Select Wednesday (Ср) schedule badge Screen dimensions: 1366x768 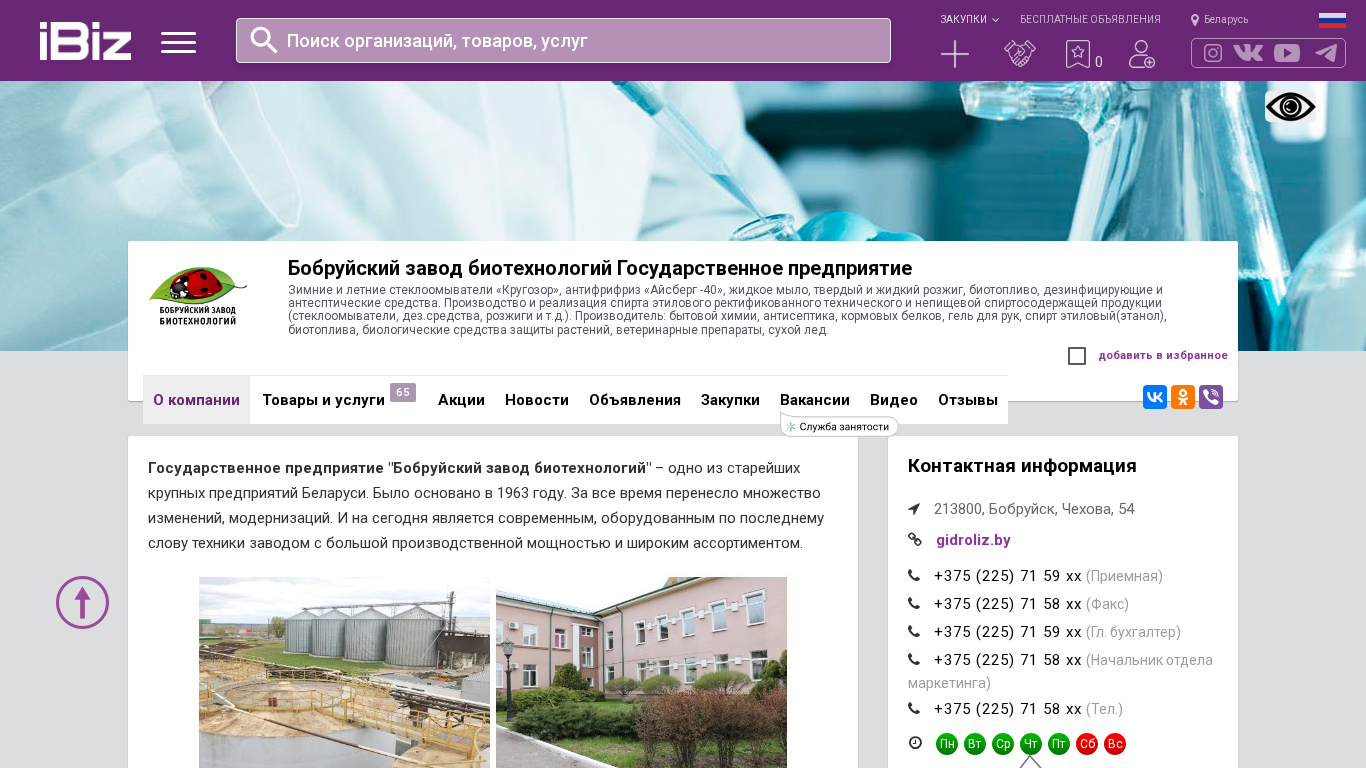[1003, 744]
